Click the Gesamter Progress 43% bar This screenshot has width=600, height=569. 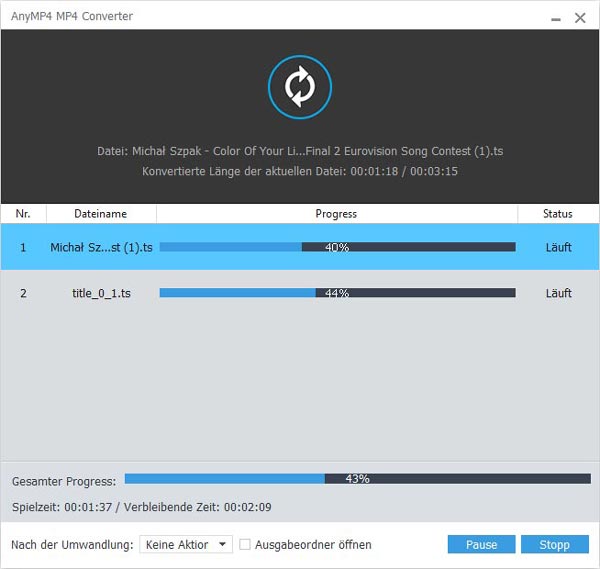pyautogui.click(x=357, y=479)
